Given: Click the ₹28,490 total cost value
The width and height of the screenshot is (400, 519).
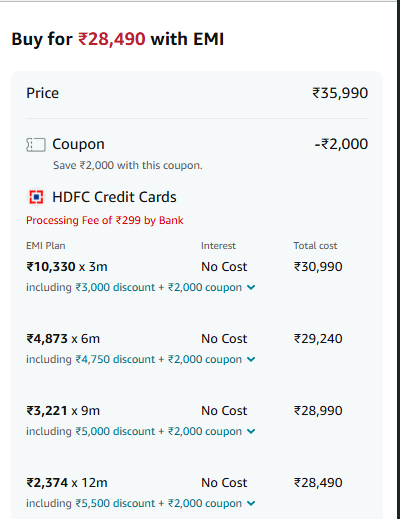Looking at the screenshot, I should [x=318, y=483].
